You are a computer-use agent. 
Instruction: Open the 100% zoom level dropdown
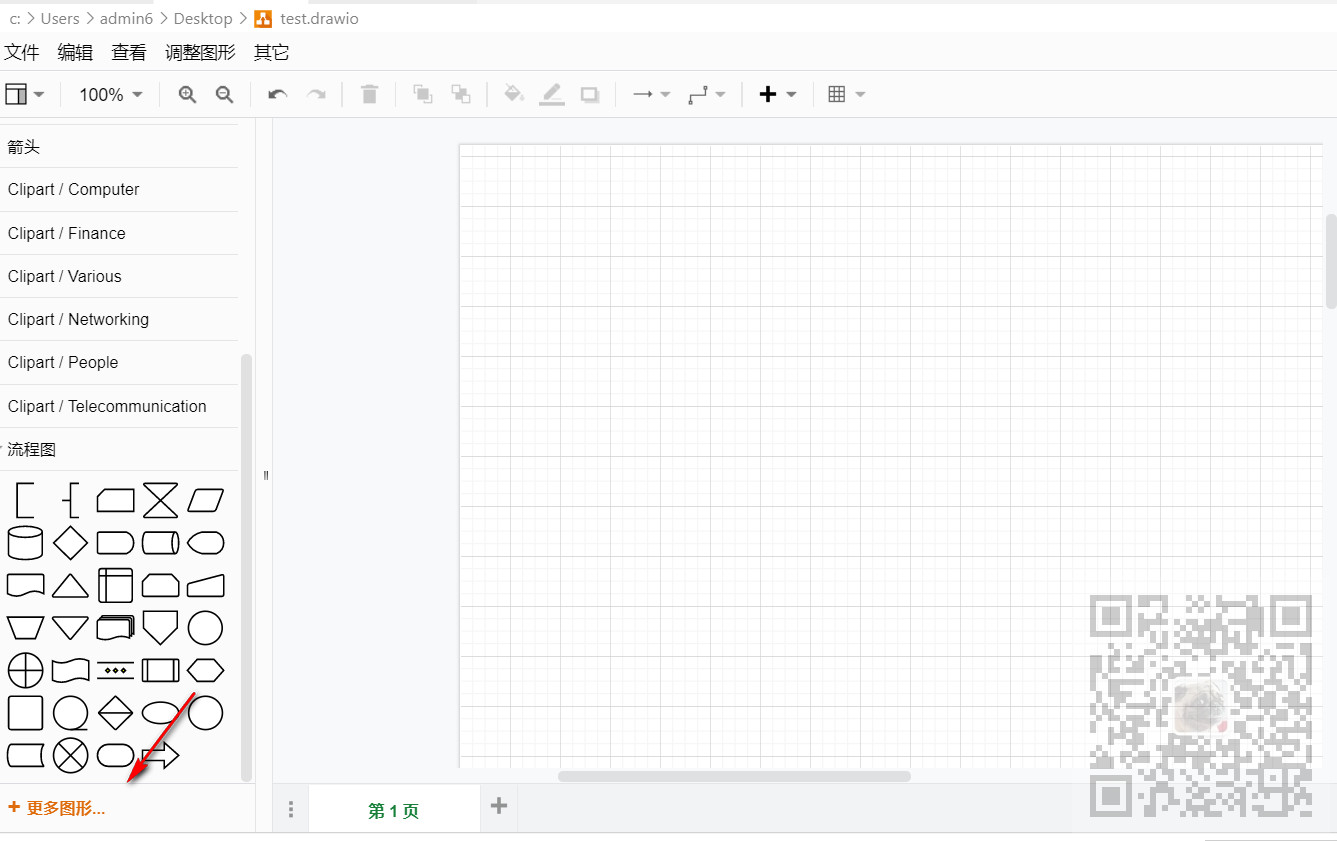point(111,94)
